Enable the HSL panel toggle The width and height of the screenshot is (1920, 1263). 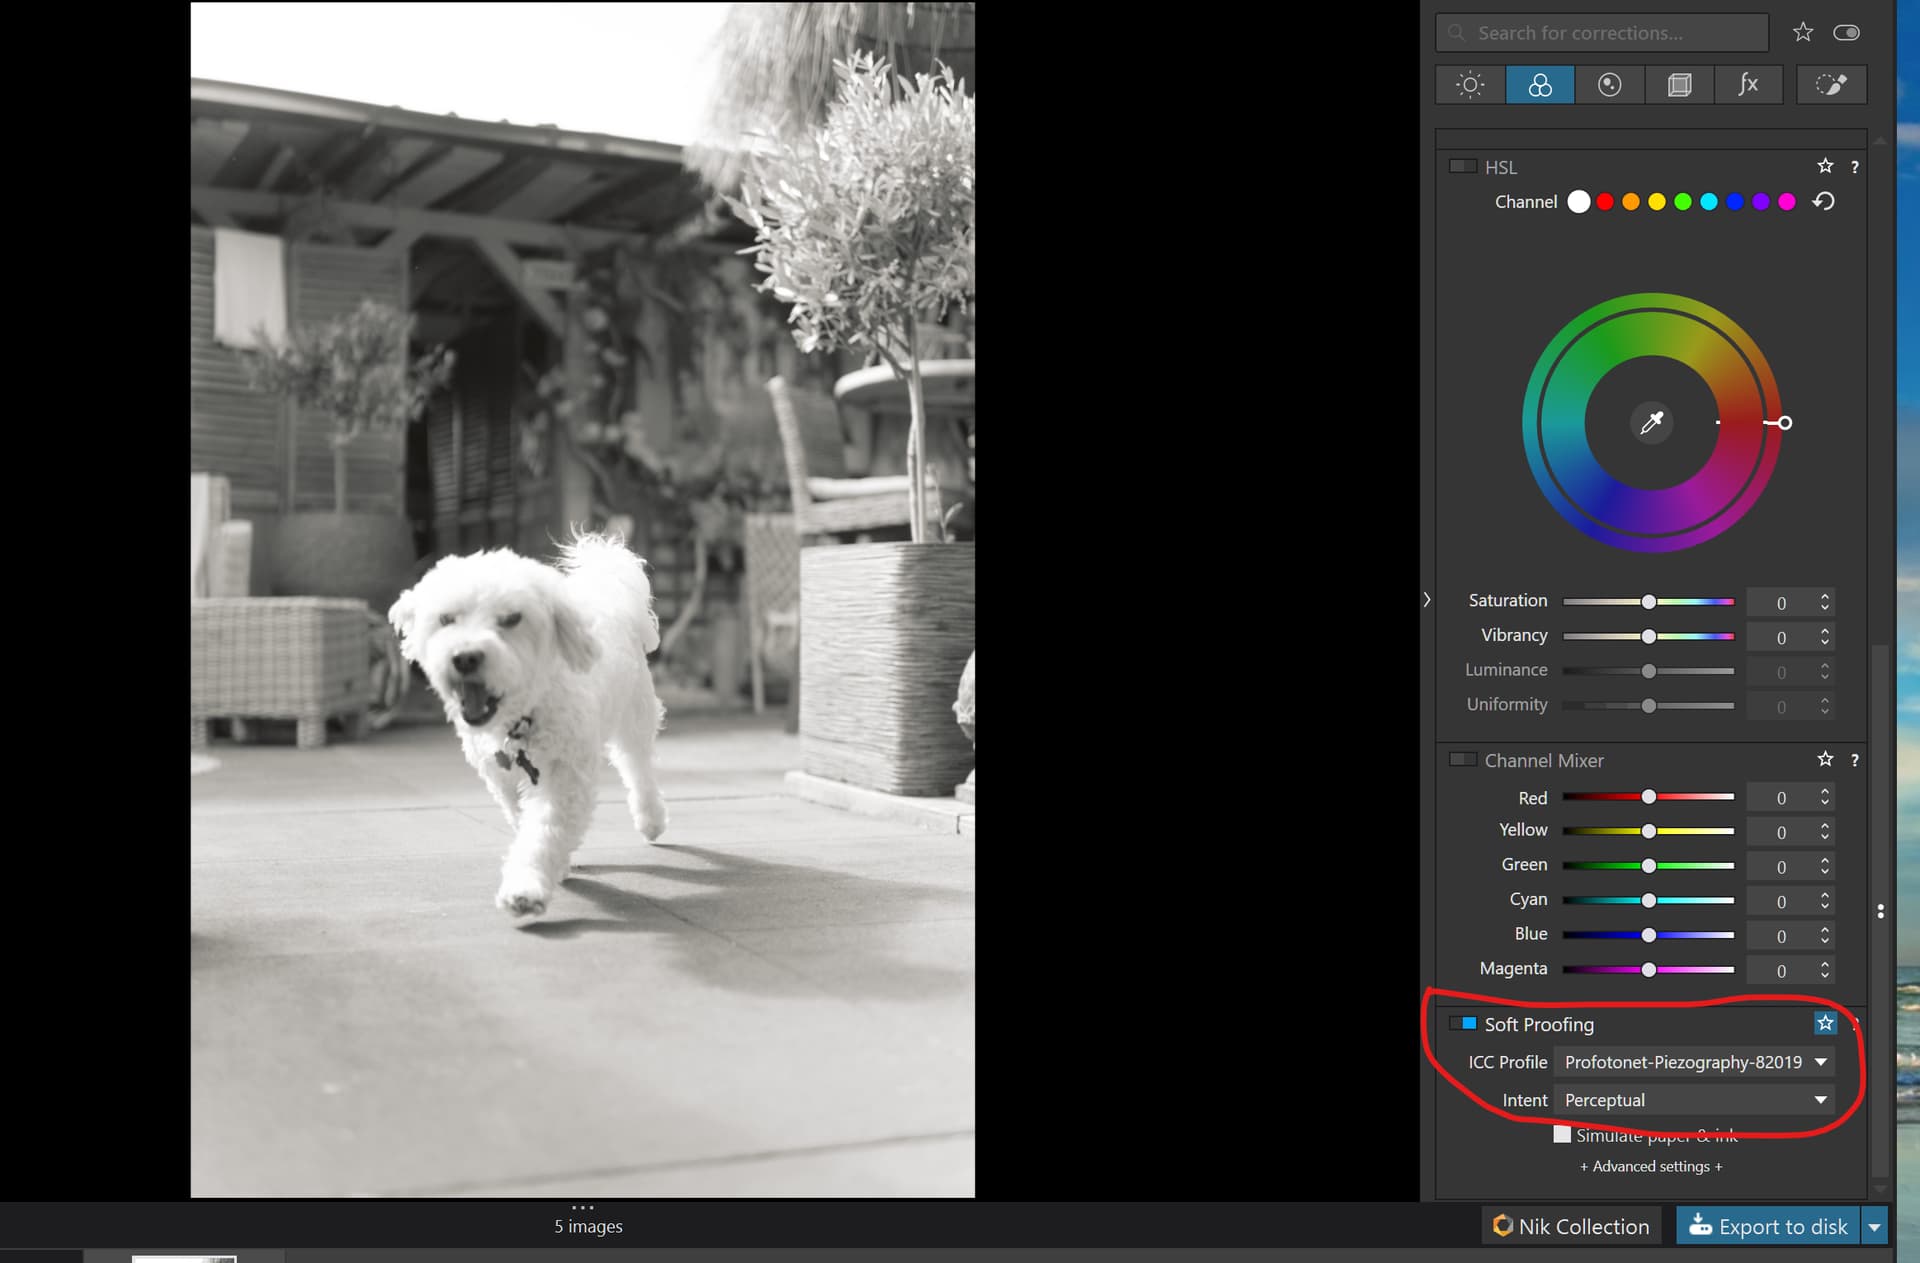click(1462, 166)
